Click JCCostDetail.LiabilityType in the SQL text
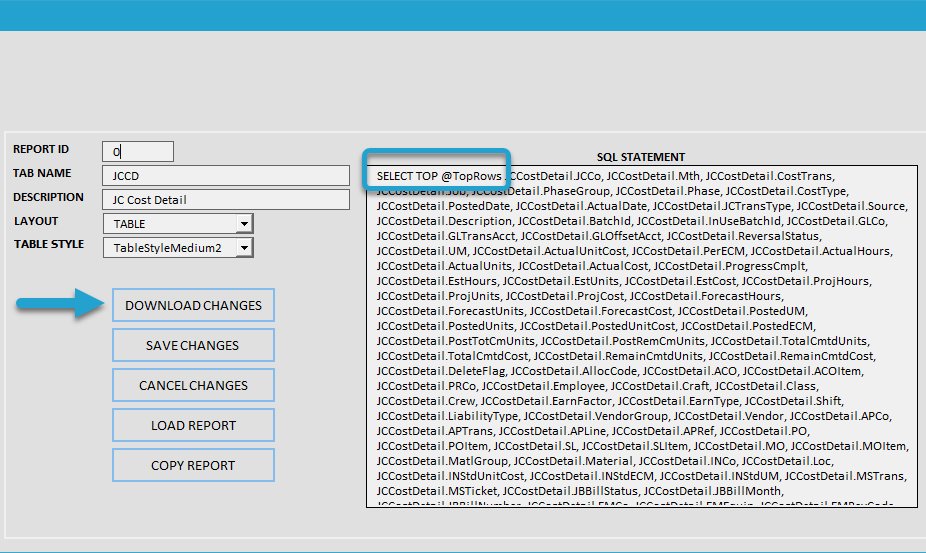926x553 pixels. click(447, 416)
